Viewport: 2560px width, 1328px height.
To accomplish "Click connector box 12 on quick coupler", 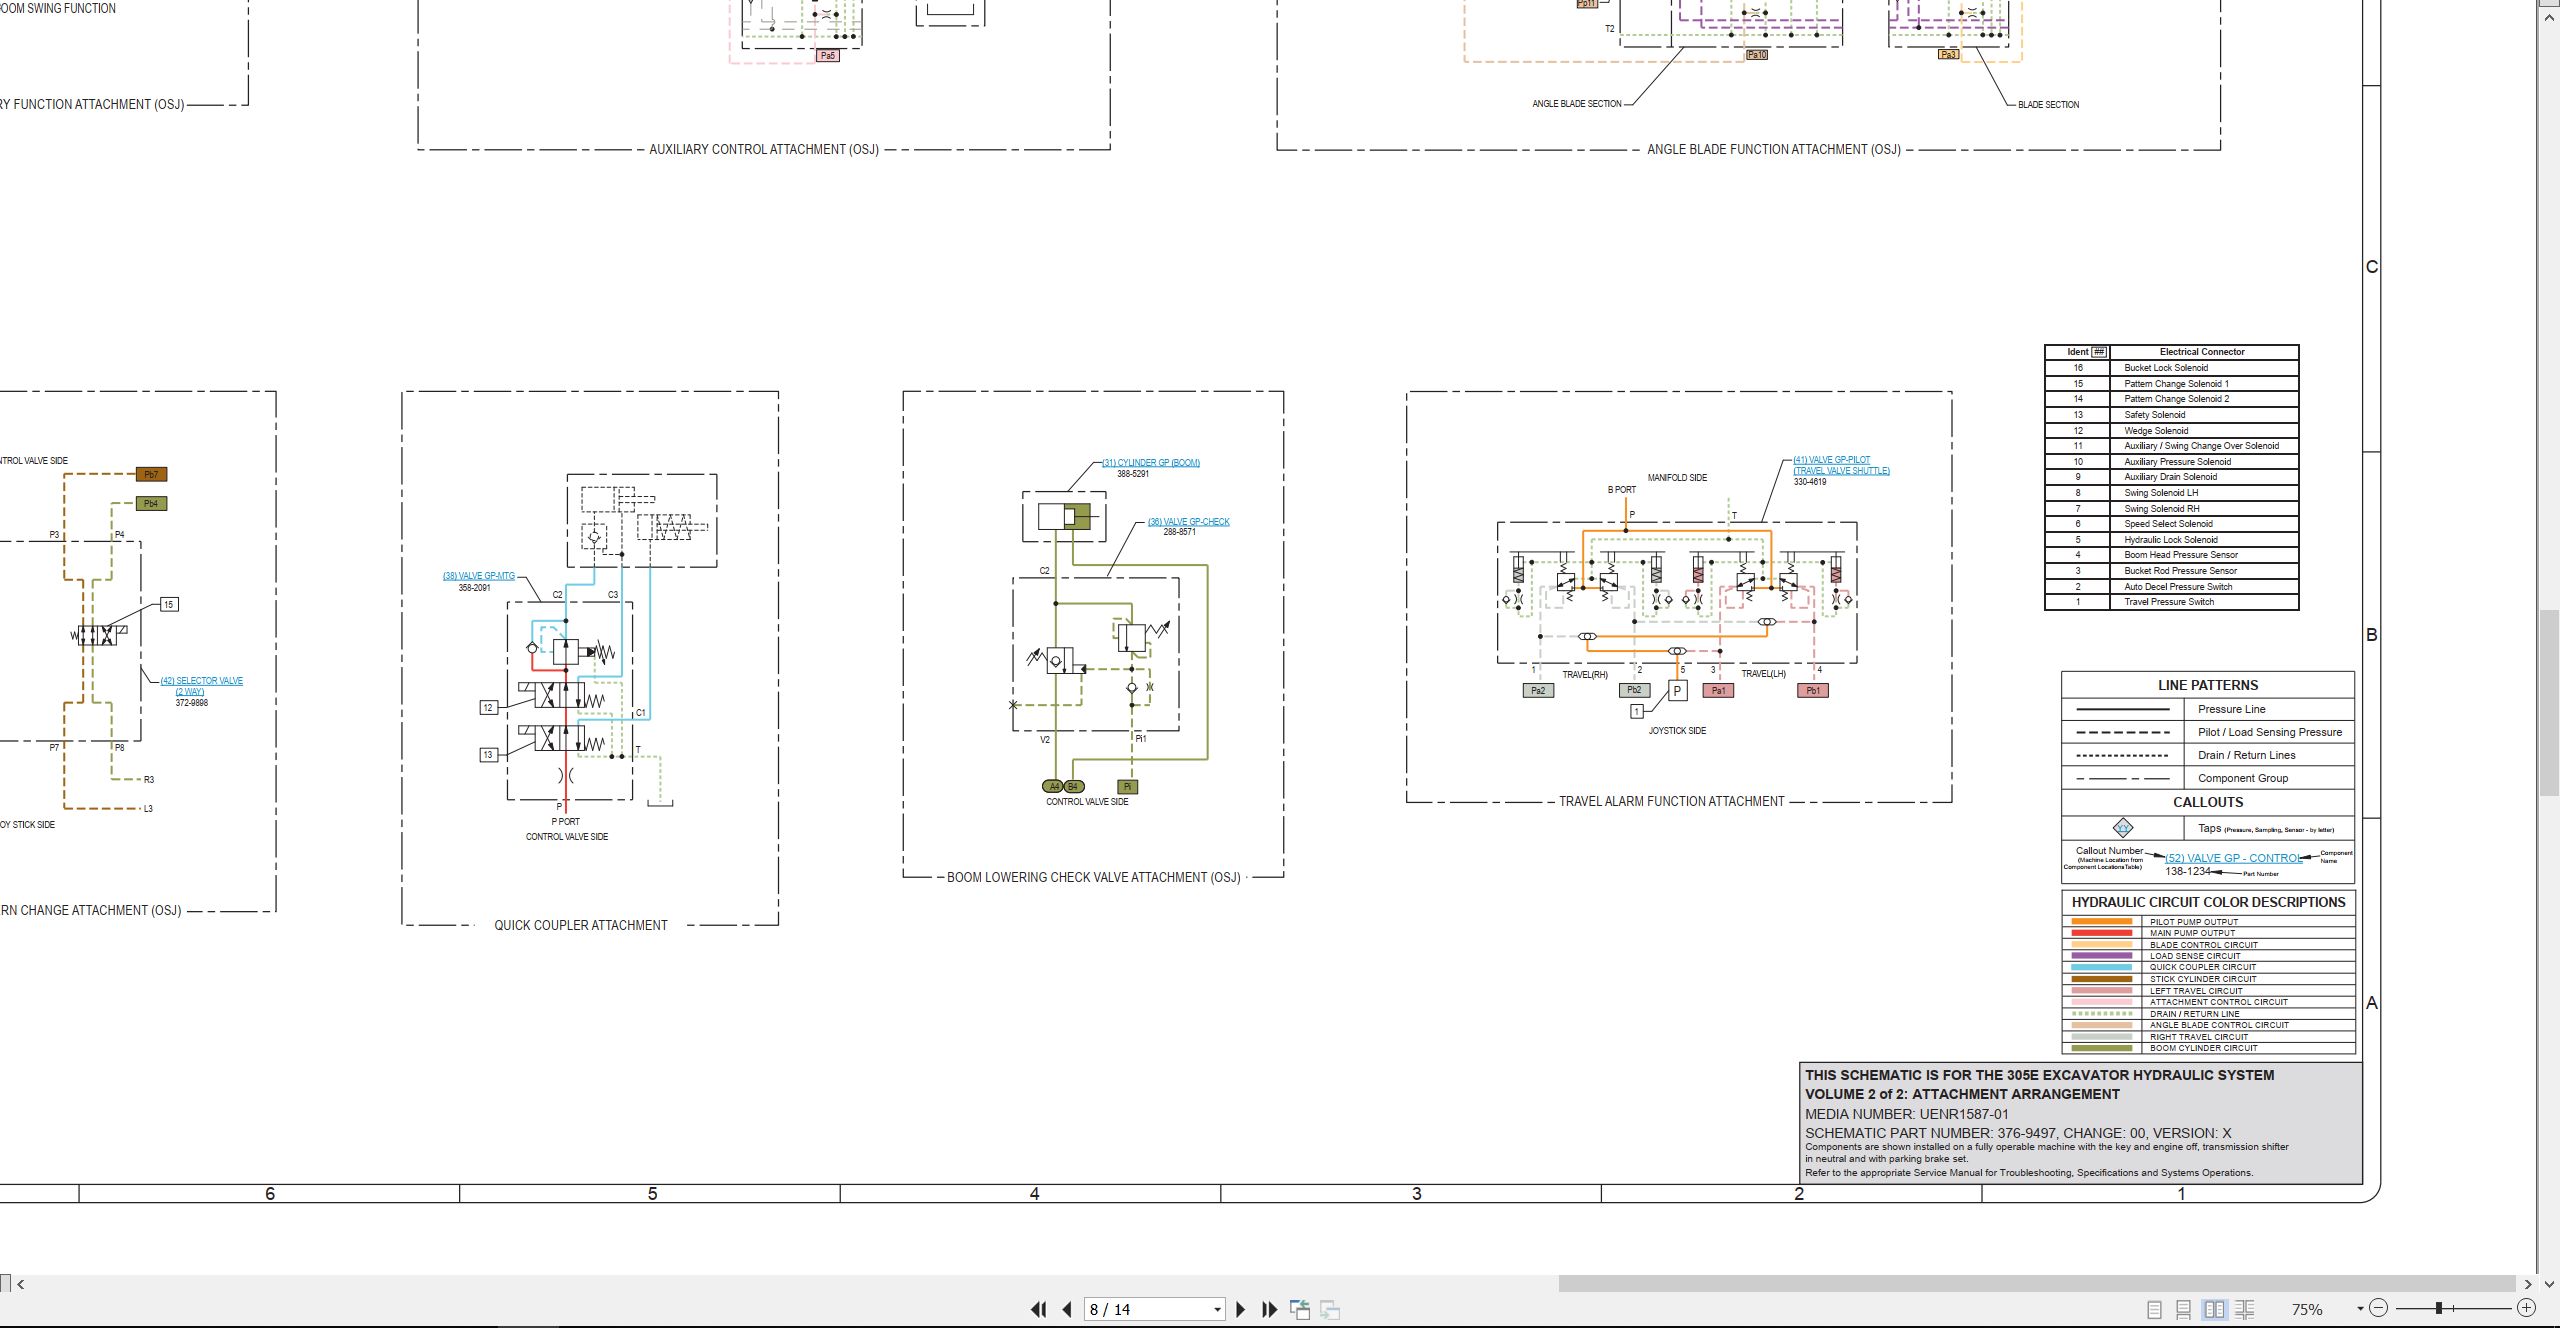I will 488,708.
